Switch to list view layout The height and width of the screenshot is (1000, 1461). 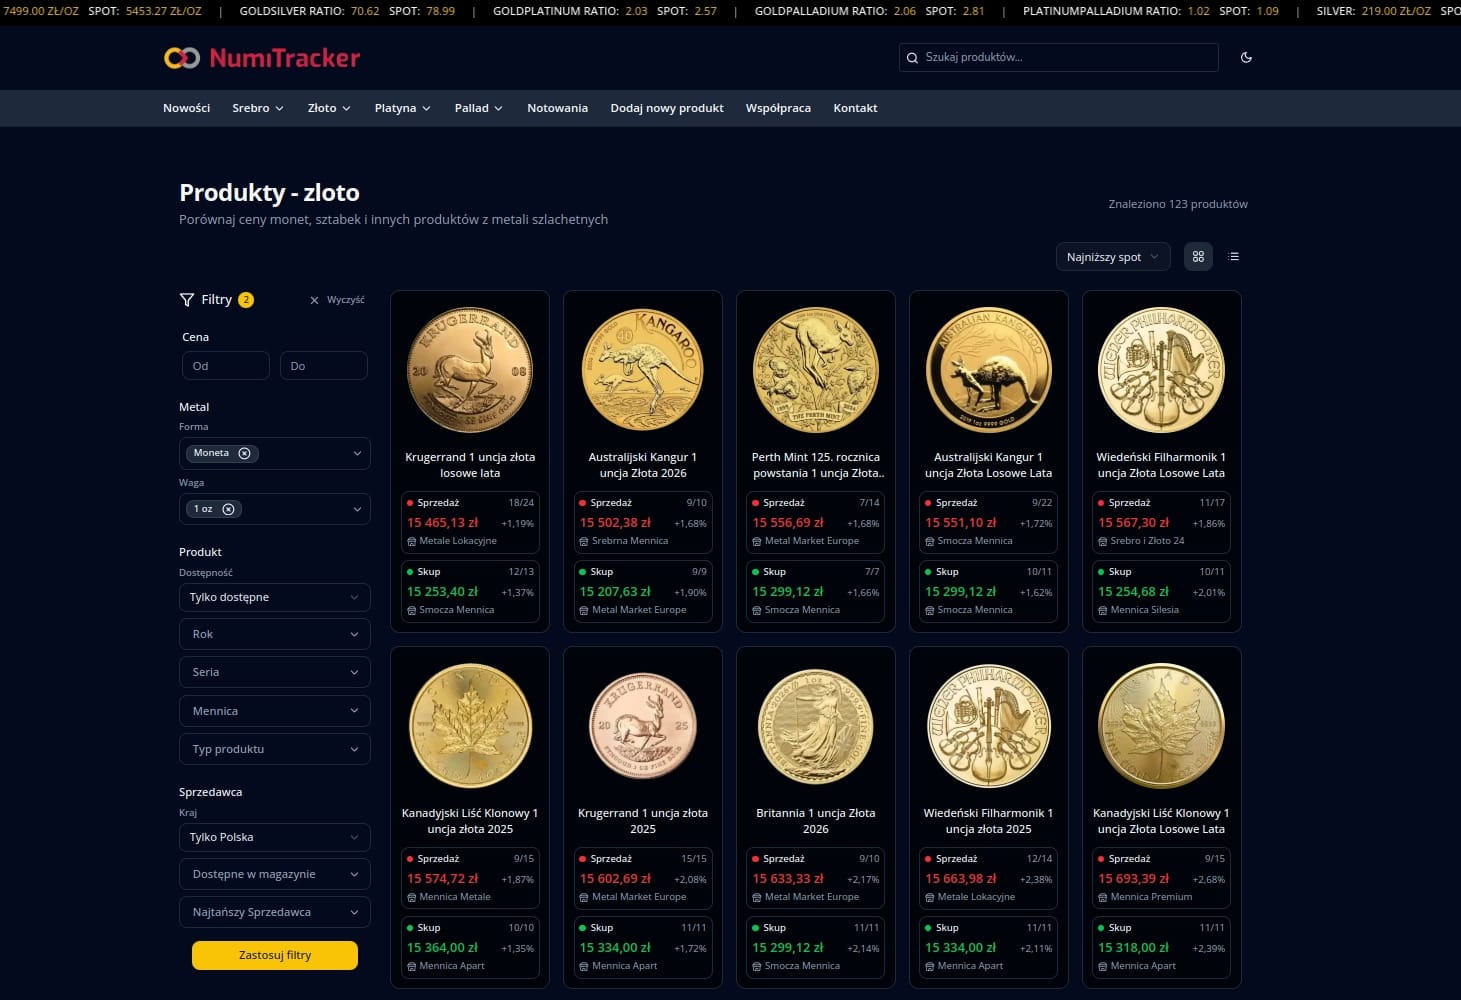tap(1234, 257)
